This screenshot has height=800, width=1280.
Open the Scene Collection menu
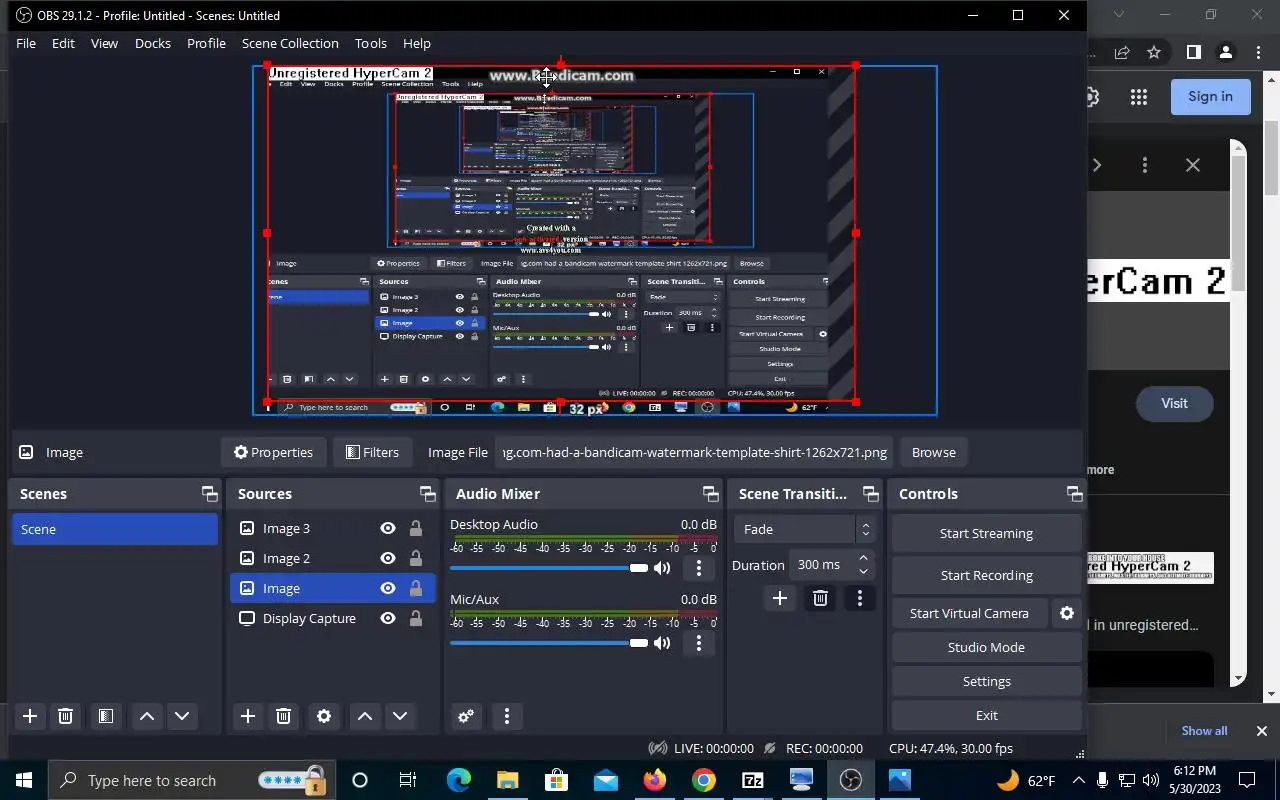290,43
